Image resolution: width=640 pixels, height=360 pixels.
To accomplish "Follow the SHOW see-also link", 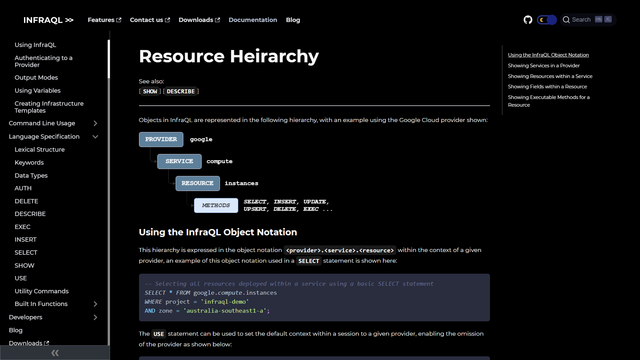I will click(150, 91).
